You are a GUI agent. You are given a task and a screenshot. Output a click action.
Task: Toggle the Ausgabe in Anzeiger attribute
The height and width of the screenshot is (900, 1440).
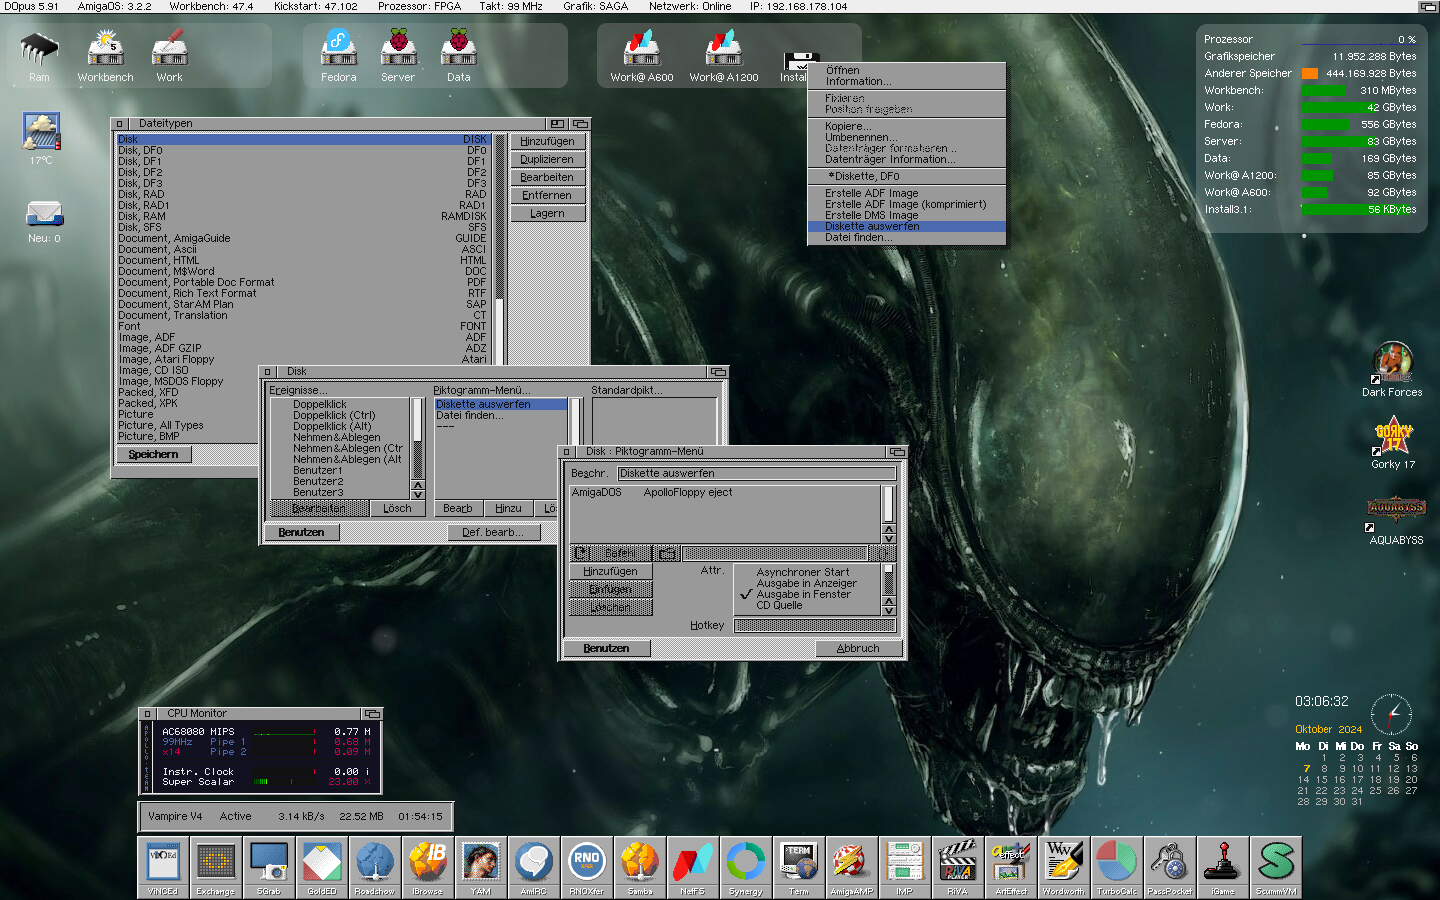click(x=807, y=583)
